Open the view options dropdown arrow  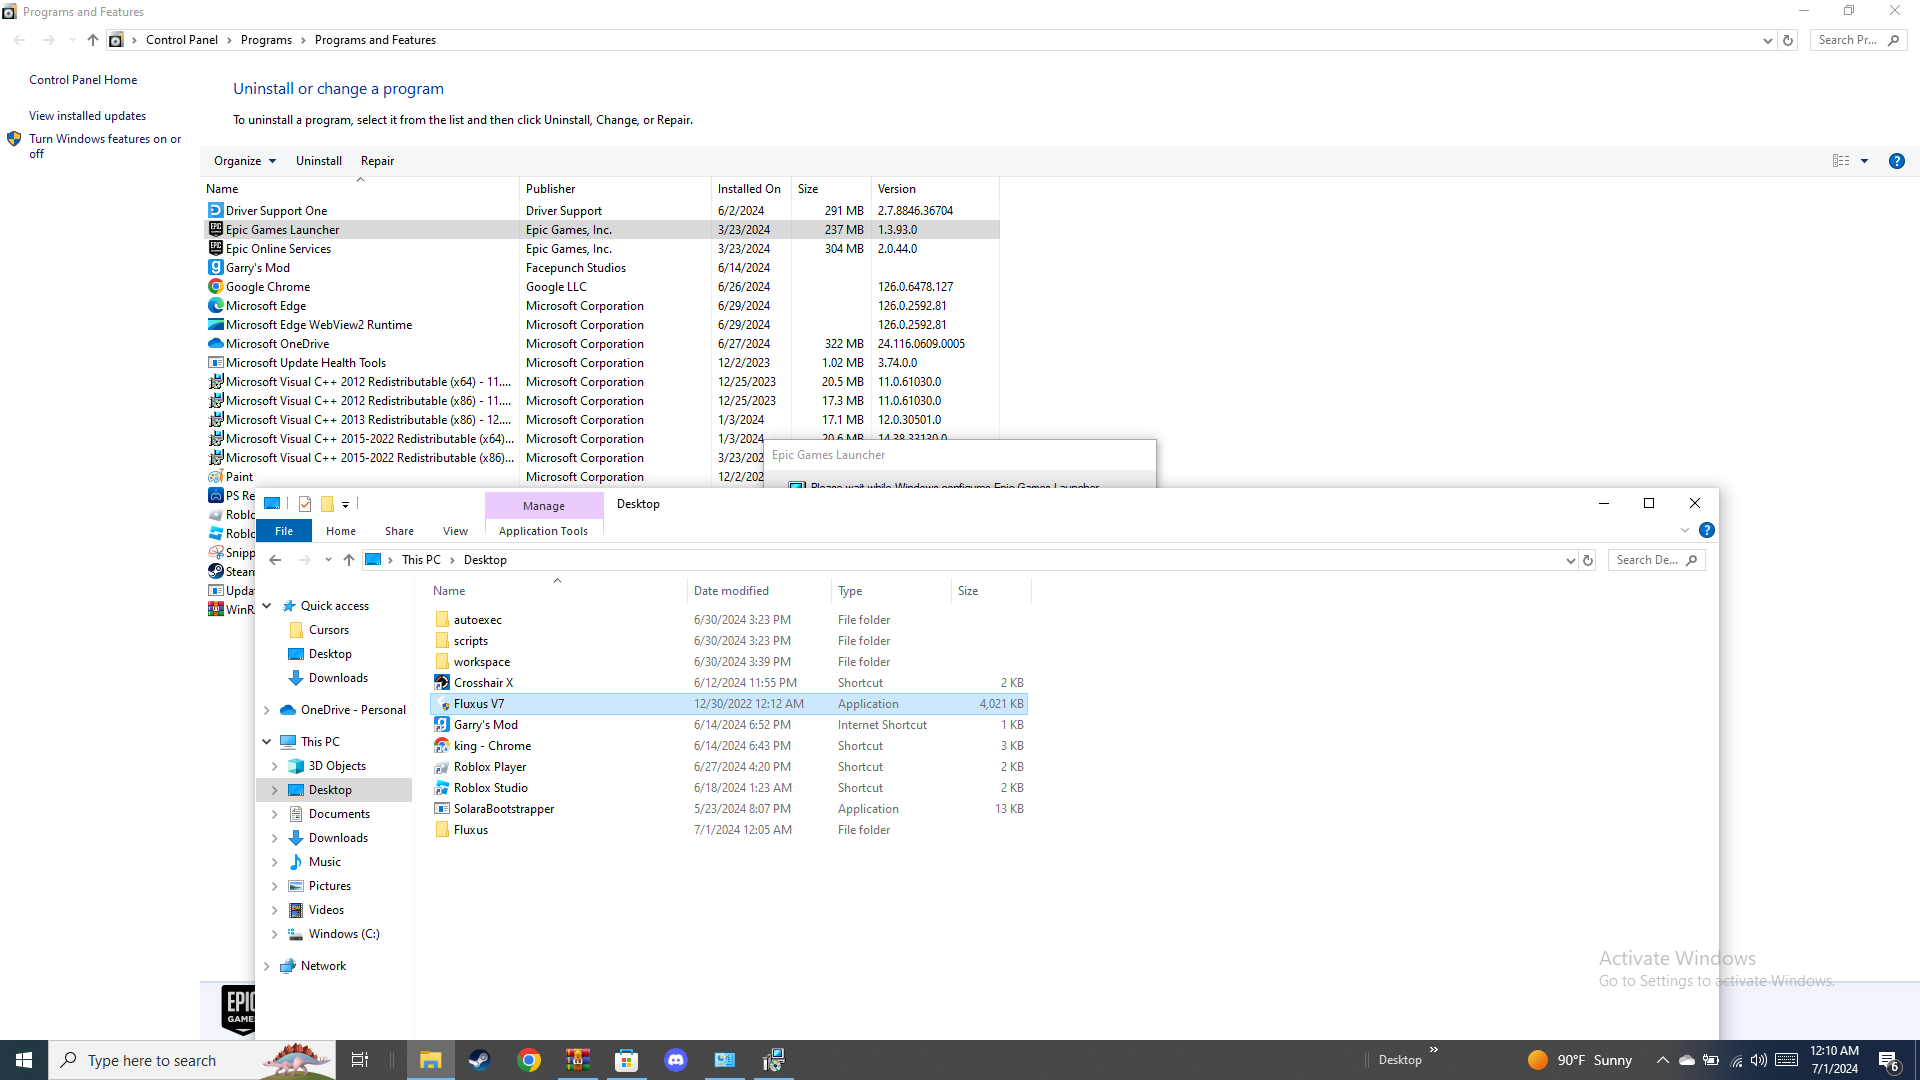pos(1864,161)
